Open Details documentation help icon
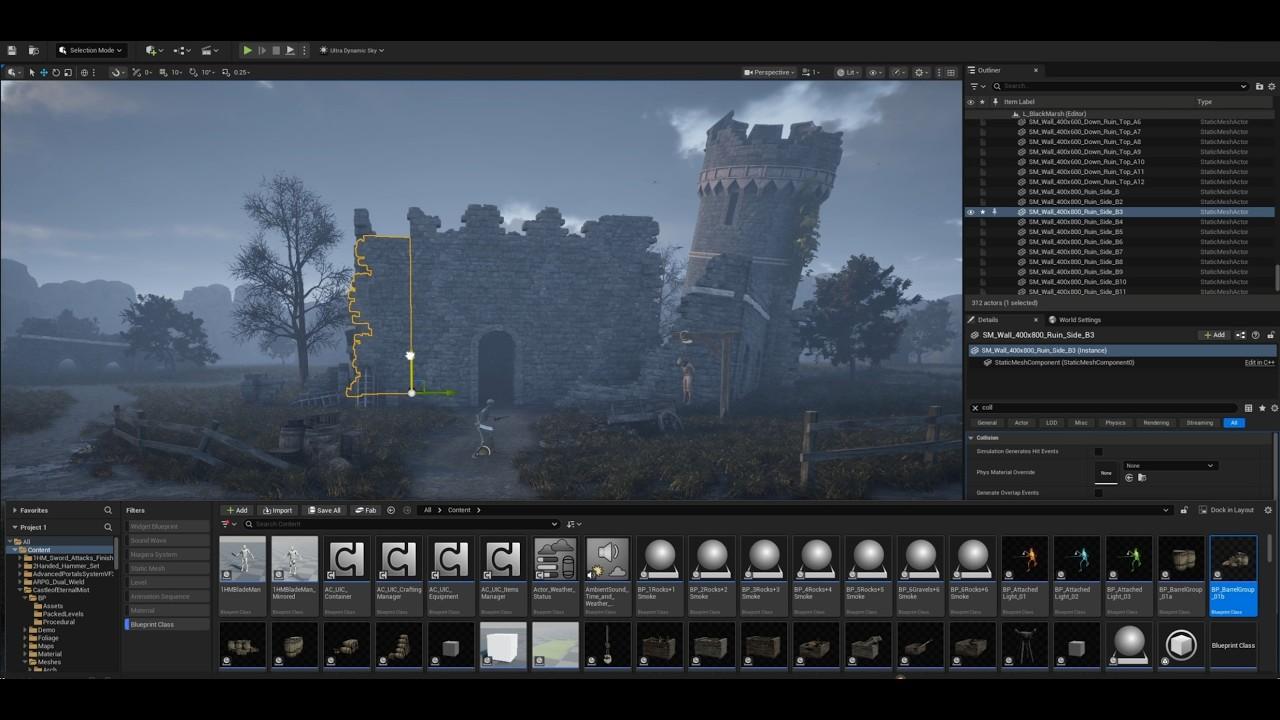 pyautogui.click(x=1255, y=335)
